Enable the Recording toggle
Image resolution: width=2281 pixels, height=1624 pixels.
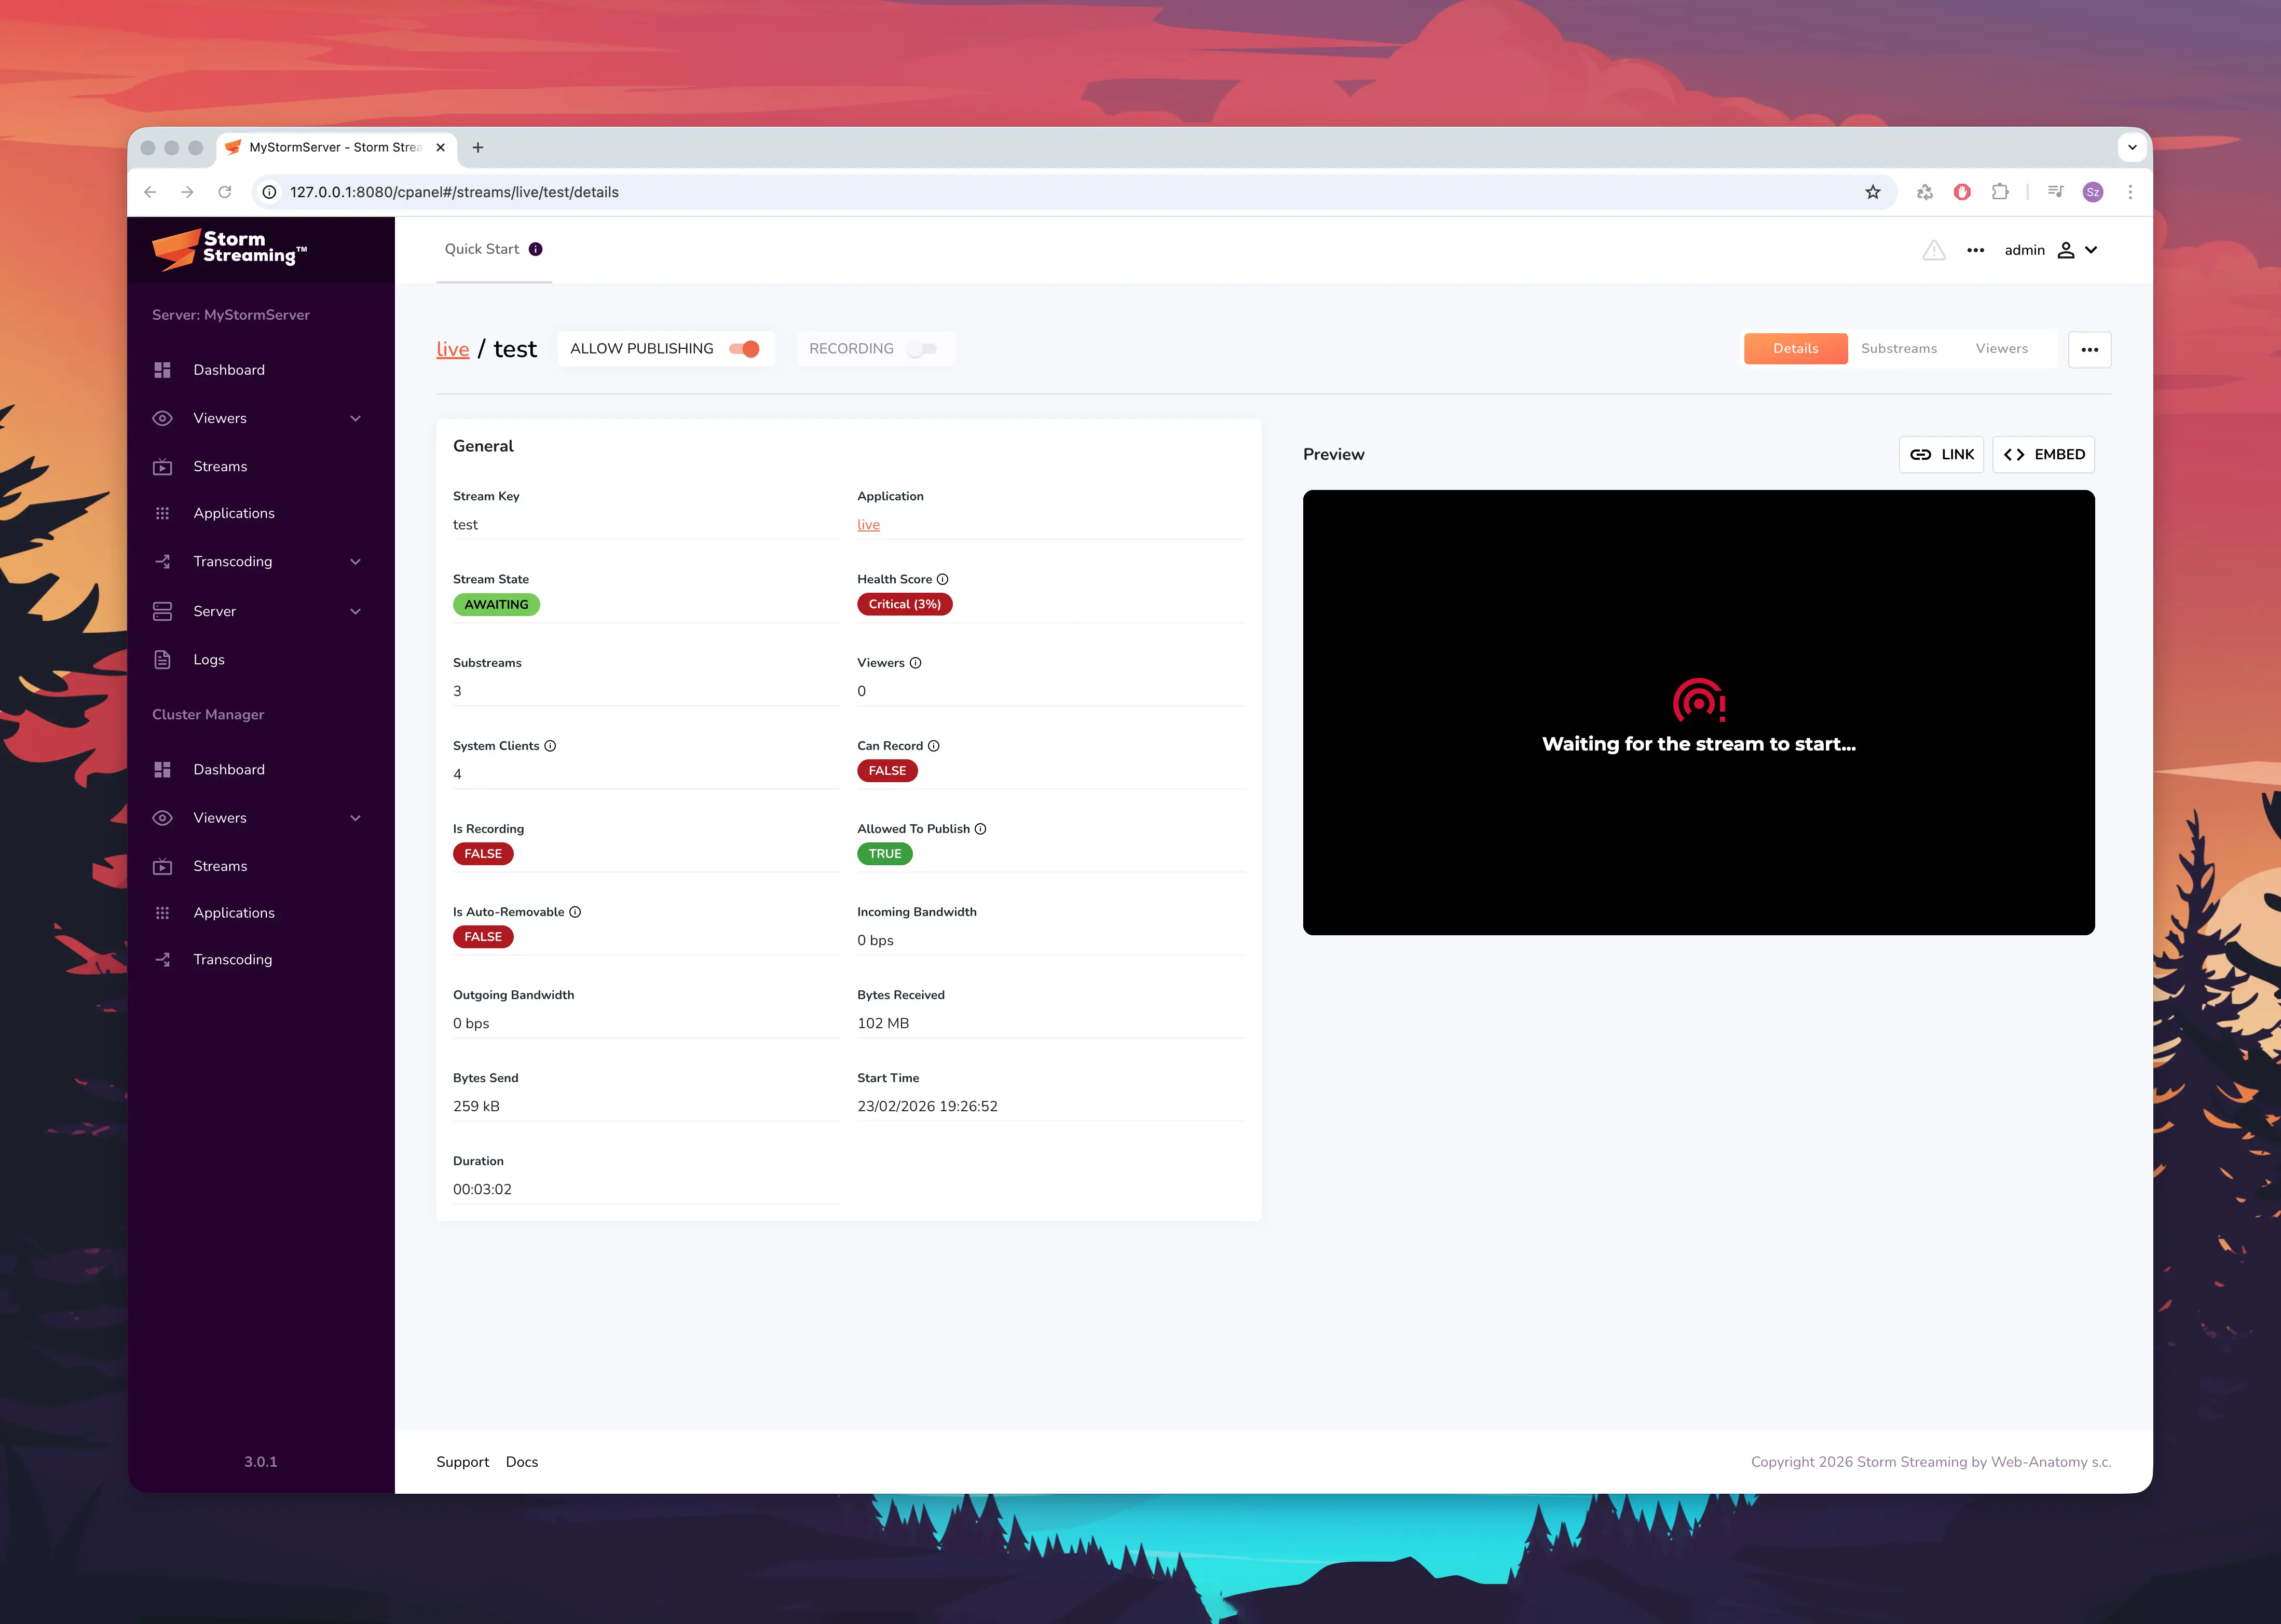[921, 349]
